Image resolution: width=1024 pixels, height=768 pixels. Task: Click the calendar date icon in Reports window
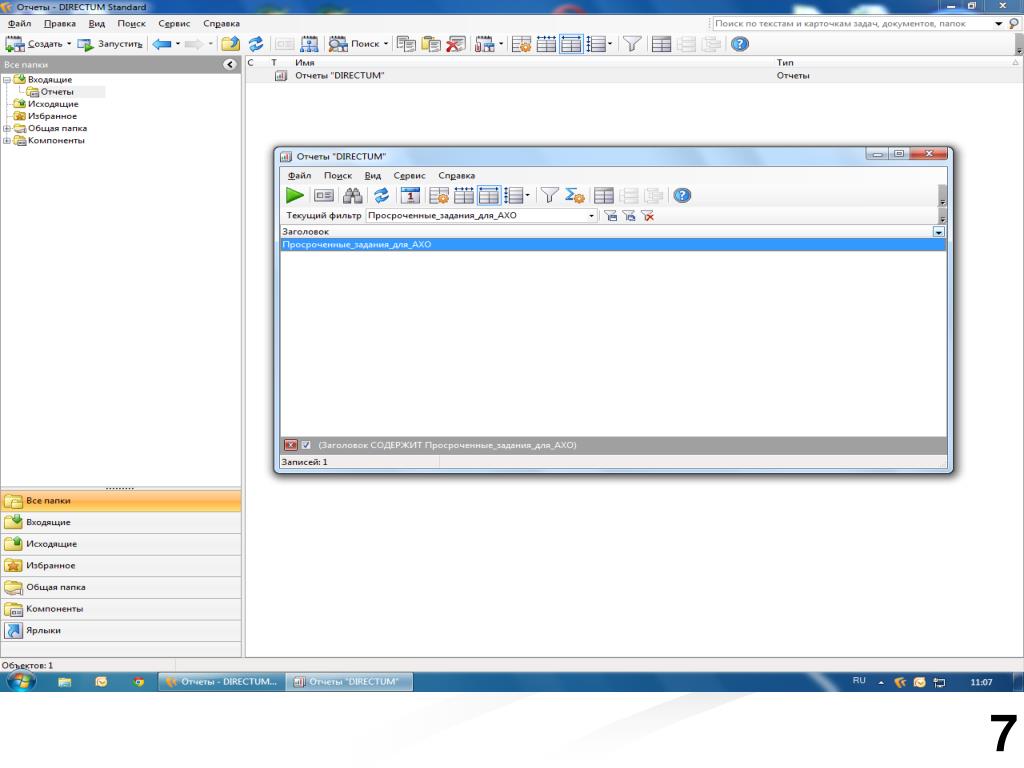coord(410,195)
